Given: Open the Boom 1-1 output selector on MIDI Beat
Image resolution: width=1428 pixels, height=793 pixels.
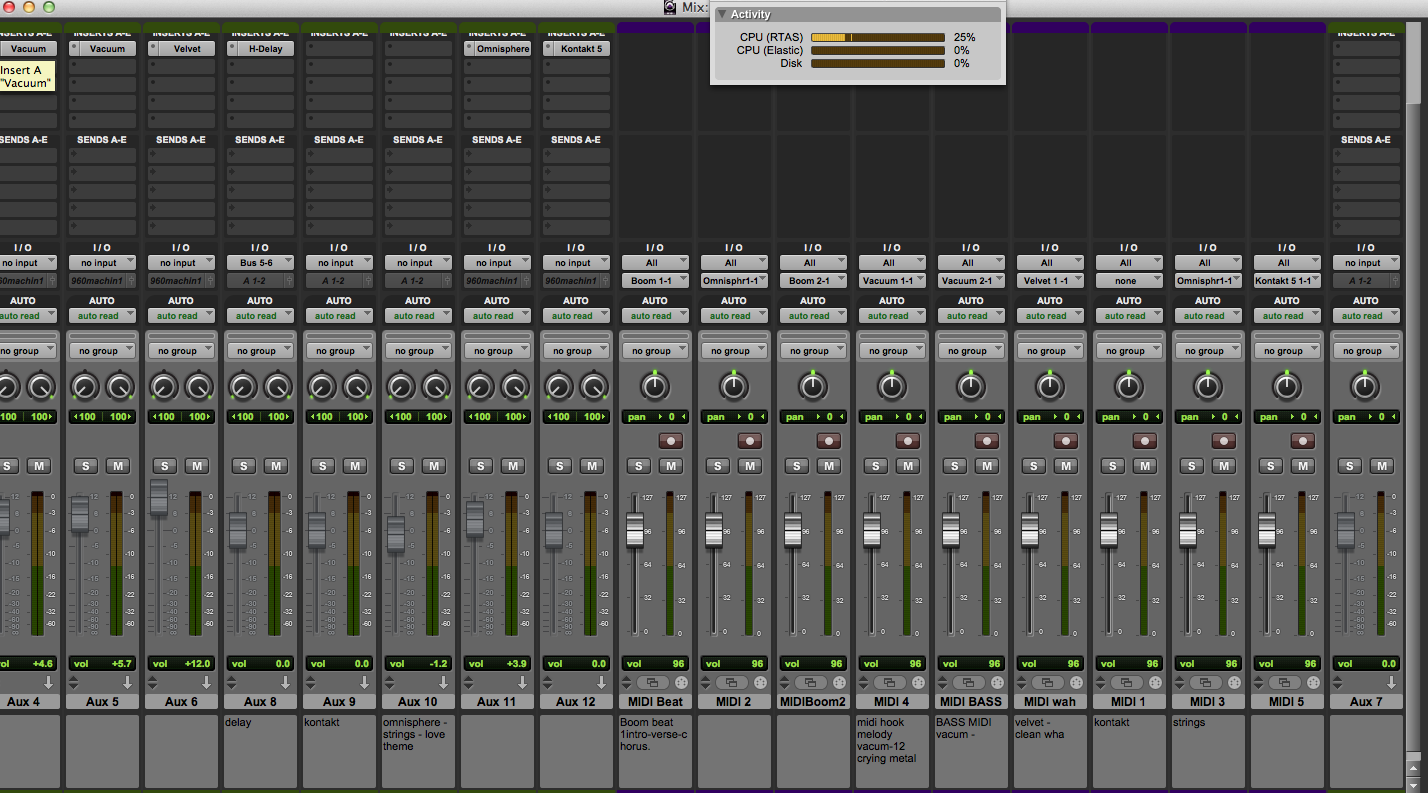Looking at the screenshot, I should (655, 280).
